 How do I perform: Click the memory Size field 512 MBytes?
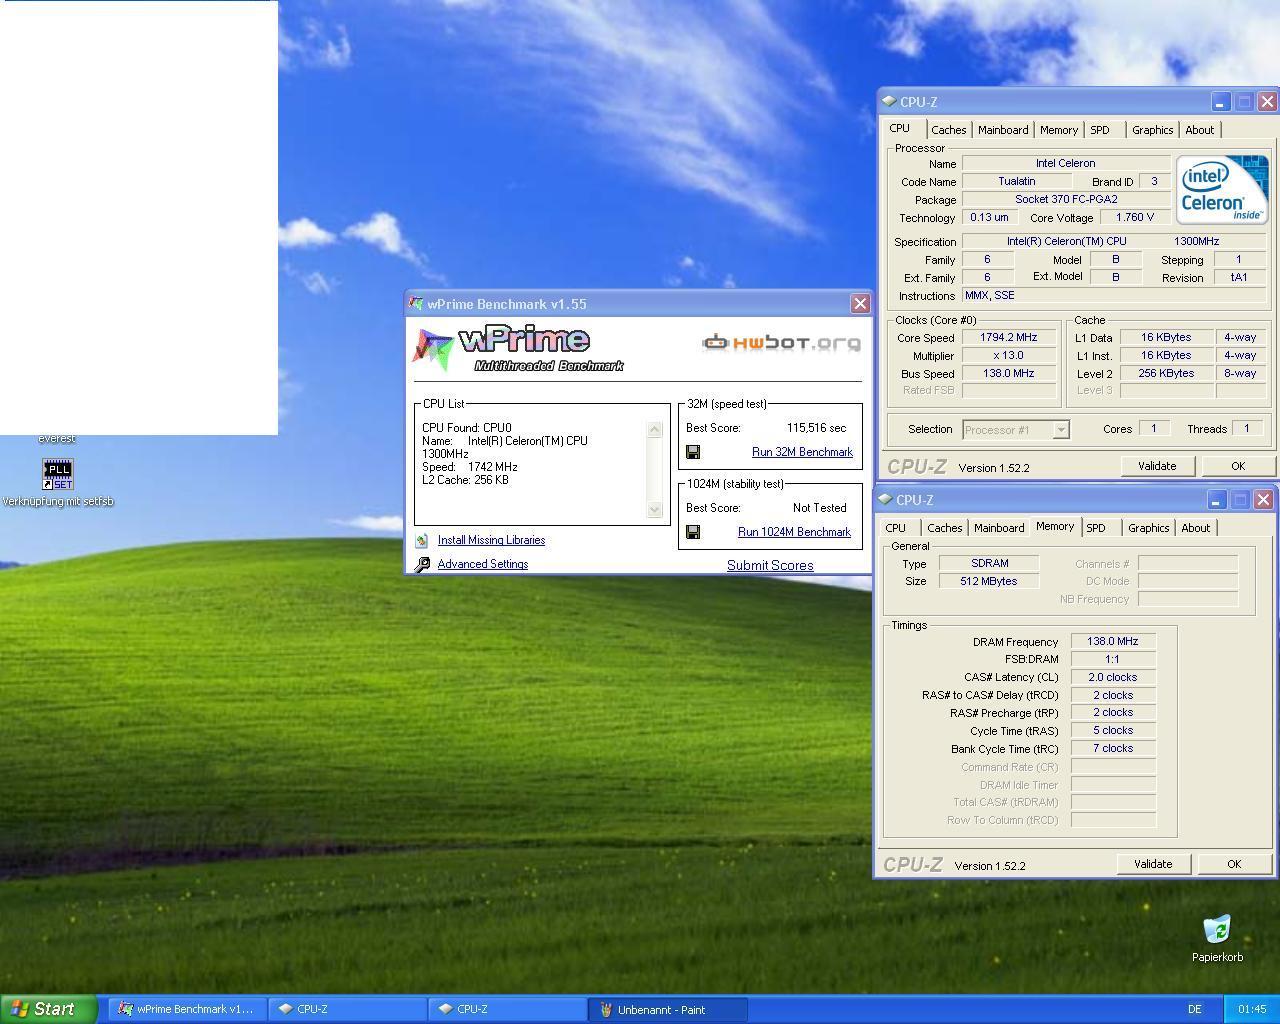tap(989, 582)
